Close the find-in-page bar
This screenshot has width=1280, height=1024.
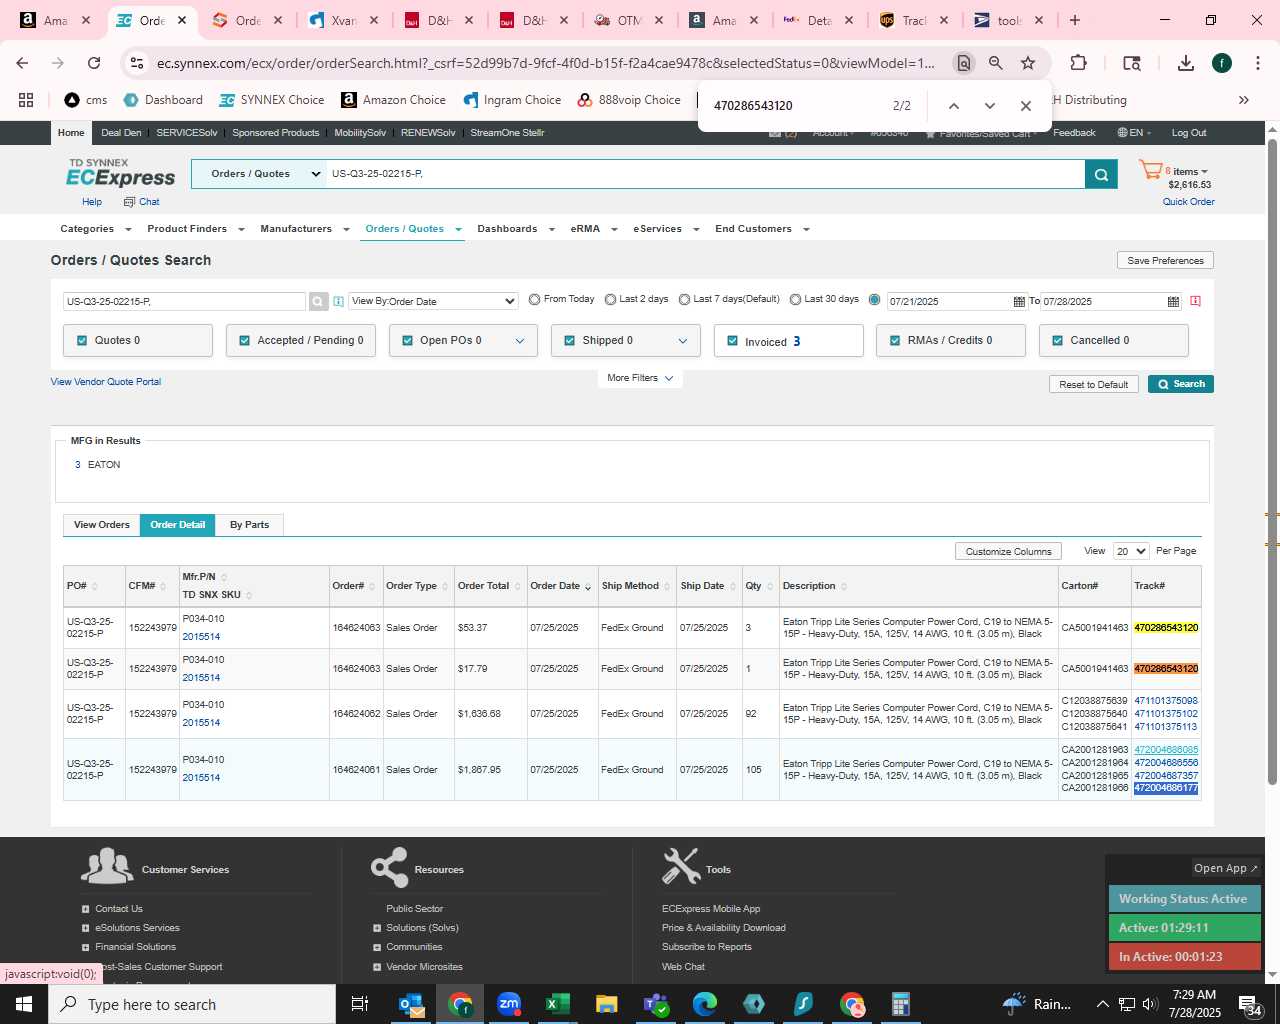pos(1025,106)
